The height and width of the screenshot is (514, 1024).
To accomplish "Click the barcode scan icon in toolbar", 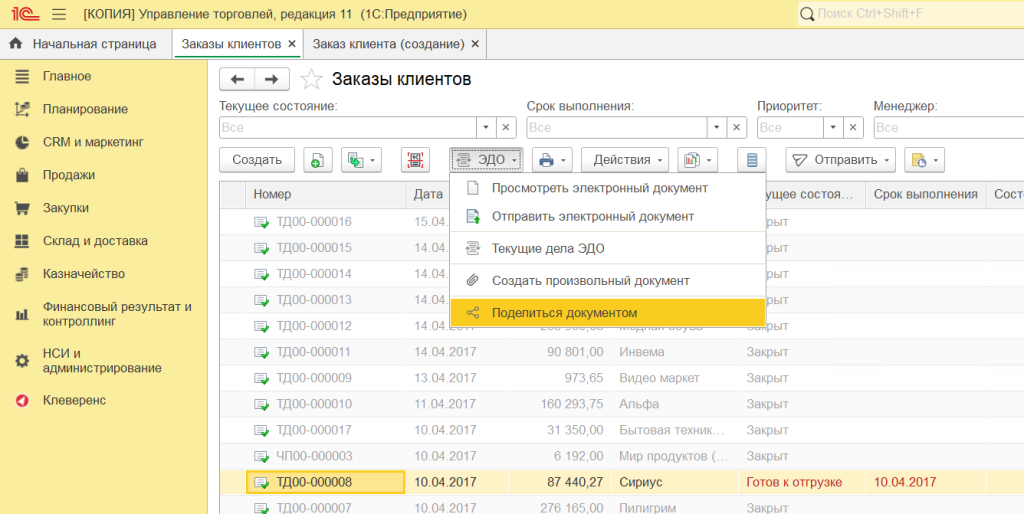I will [x=415, y=160].
